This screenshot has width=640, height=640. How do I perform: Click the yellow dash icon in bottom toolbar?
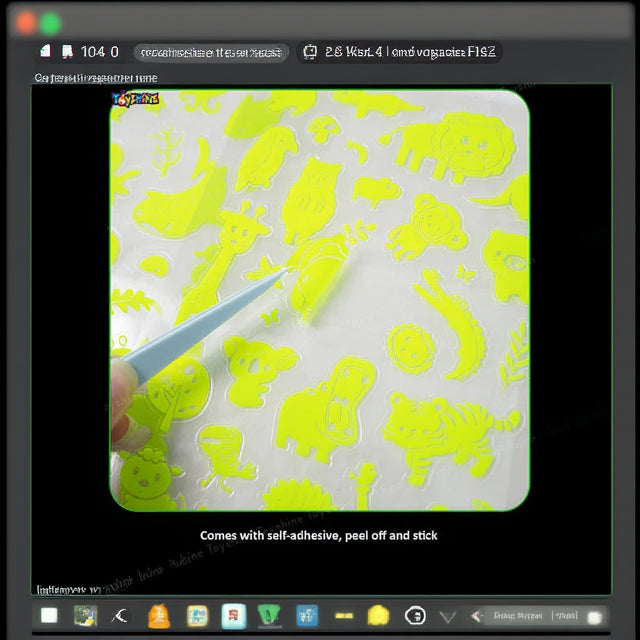pos(344,616)
